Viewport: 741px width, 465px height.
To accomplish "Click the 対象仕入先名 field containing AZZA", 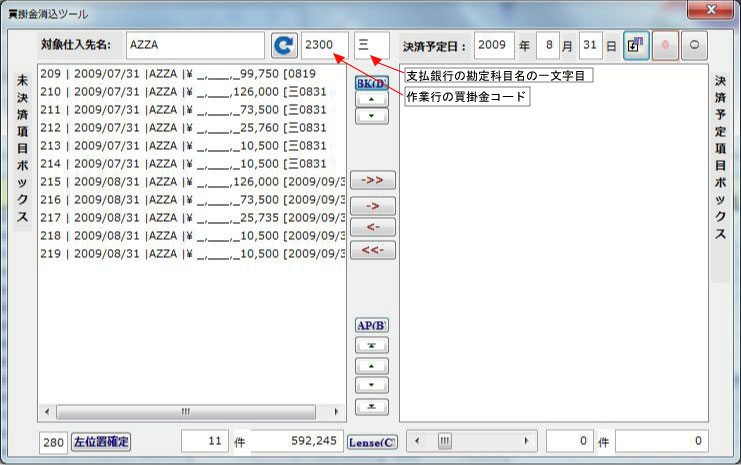I will (x=195, y=45).
